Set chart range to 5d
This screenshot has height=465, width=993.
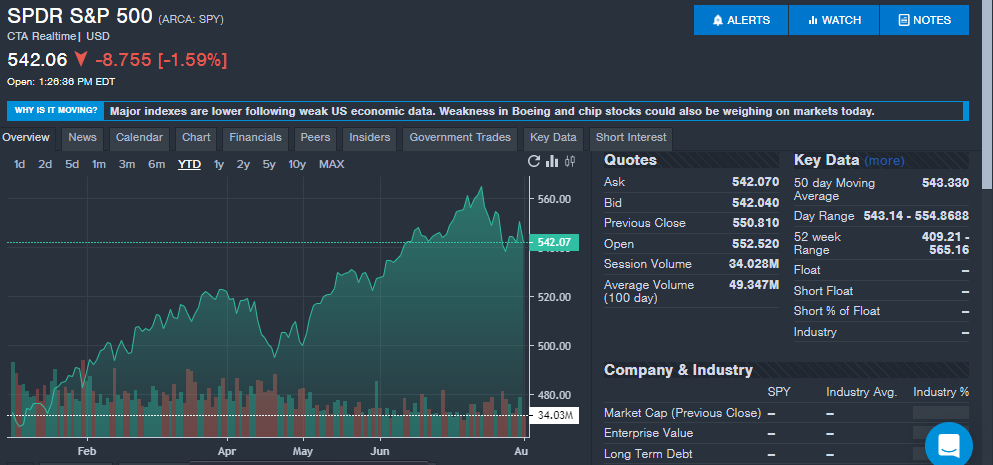click(x=72, y=165)
